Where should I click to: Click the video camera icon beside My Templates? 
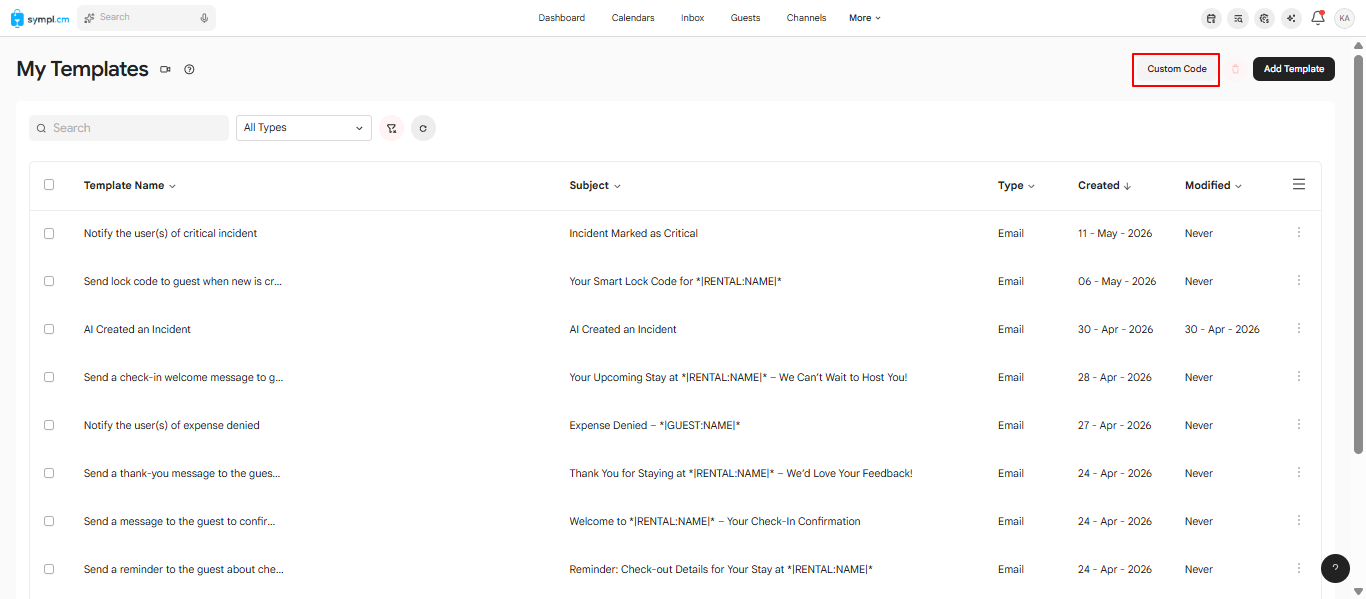pos(165,69)
